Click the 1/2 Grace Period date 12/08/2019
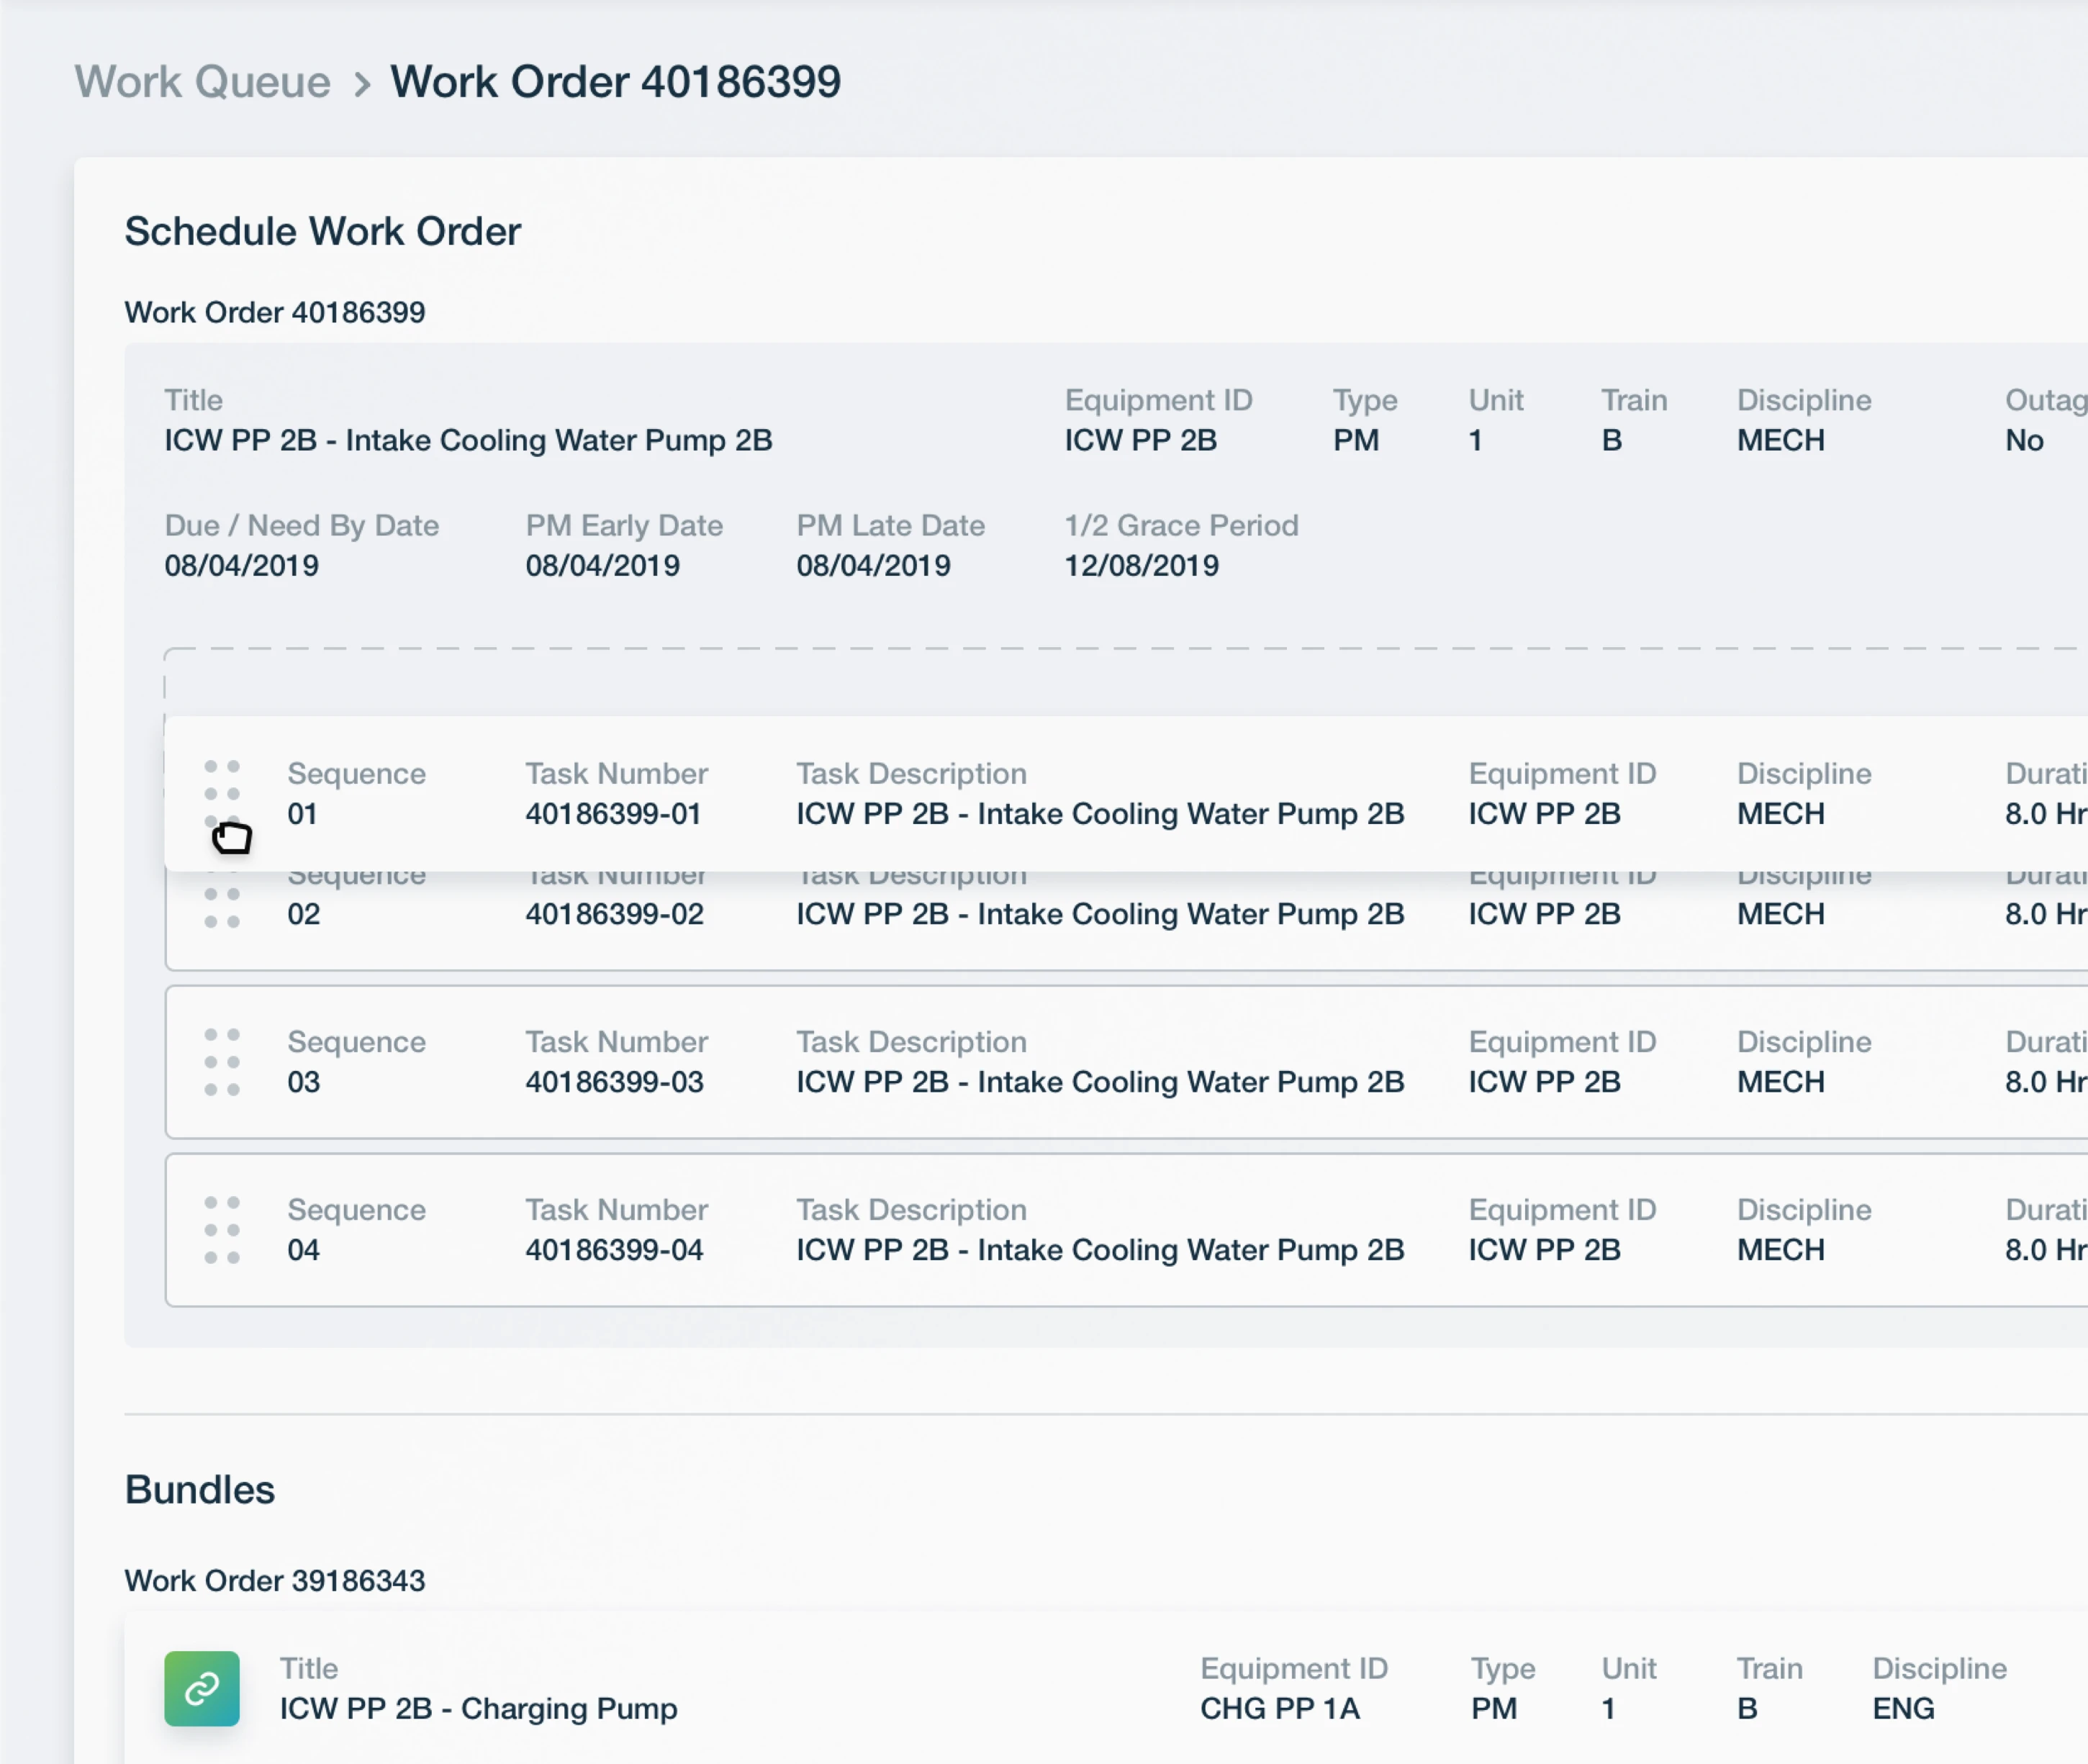The height and width of the screenshot is (1764, 2088). click(x=1141, y=566)
